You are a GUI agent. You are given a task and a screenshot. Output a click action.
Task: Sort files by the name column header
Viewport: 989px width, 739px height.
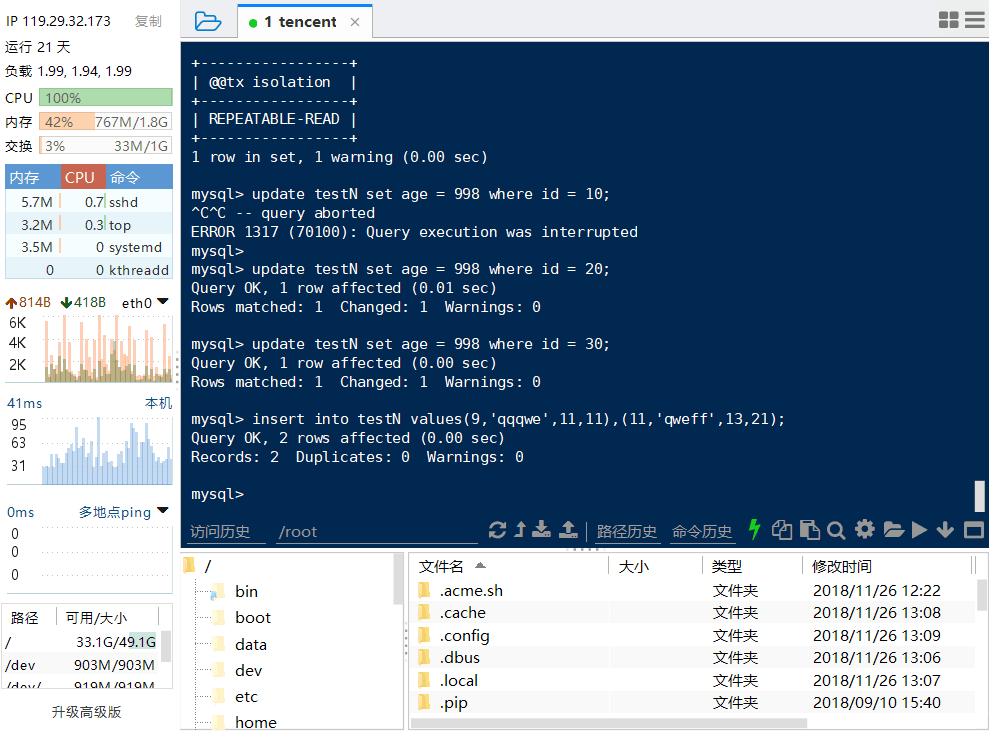(510, 566)
